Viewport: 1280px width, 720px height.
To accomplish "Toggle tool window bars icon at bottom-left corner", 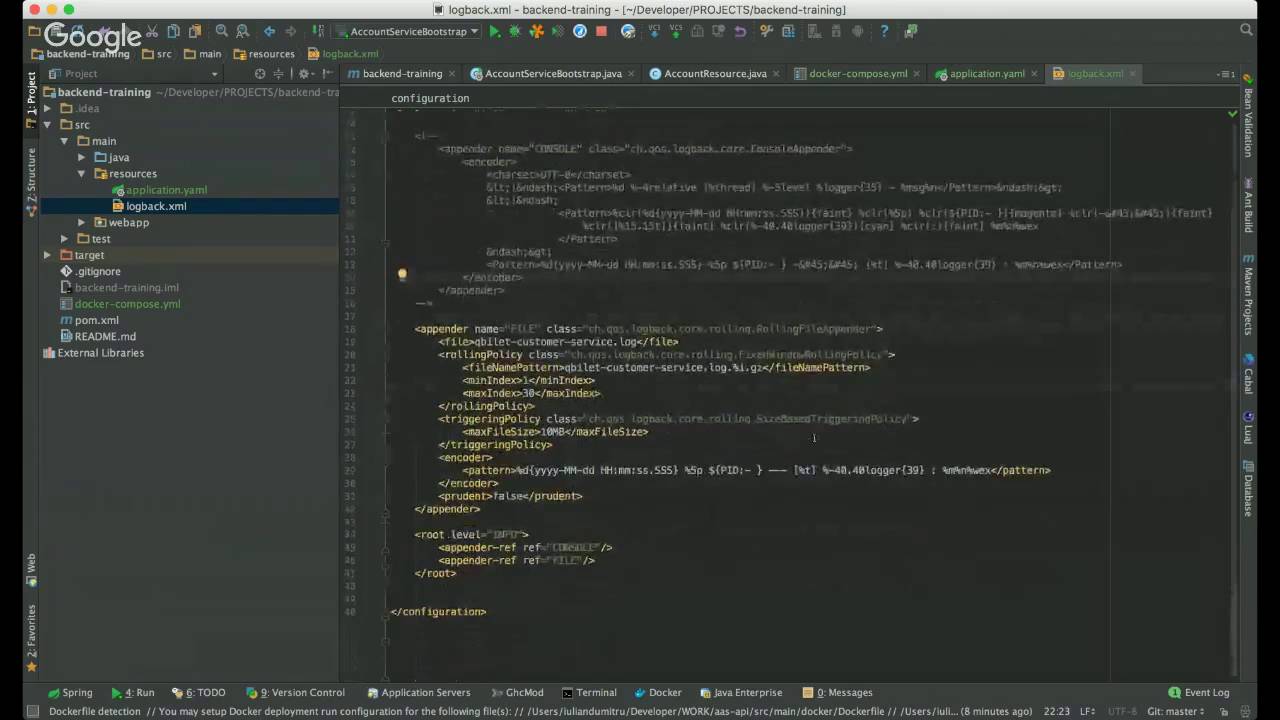I will [32, 712].
